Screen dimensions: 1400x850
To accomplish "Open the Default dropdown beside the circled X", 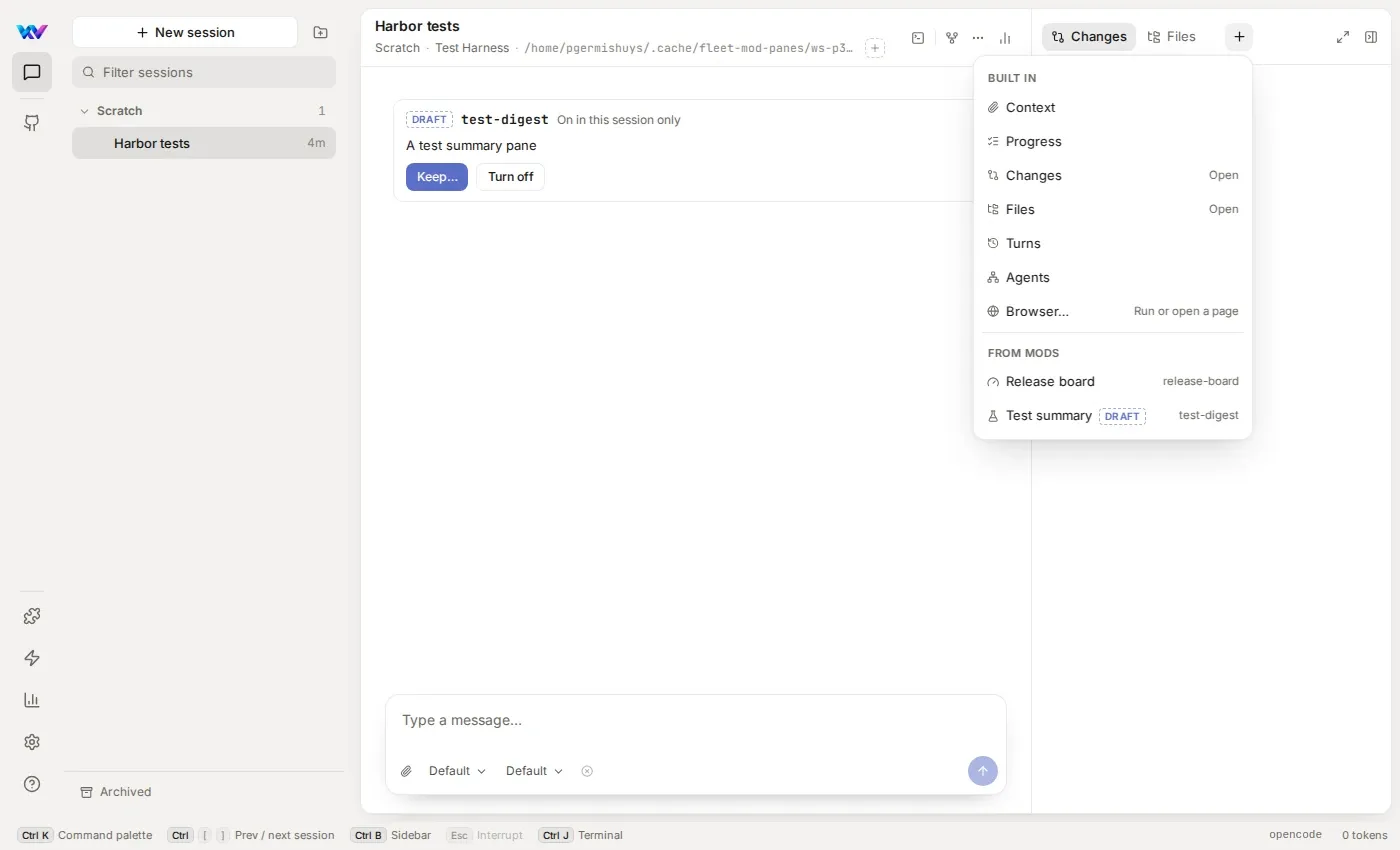I will 534,771.
